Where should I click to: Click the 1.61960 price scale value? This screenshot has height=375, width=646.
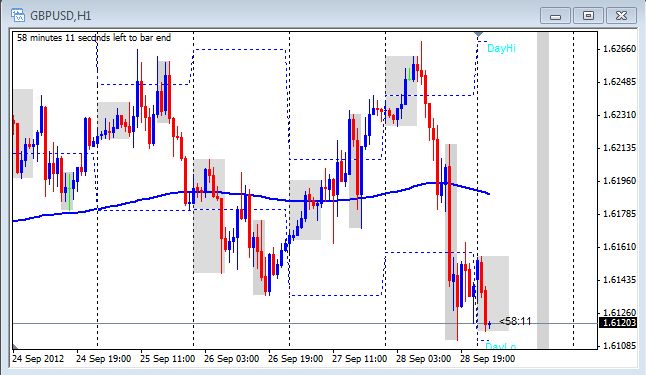[x=619, y=180]
